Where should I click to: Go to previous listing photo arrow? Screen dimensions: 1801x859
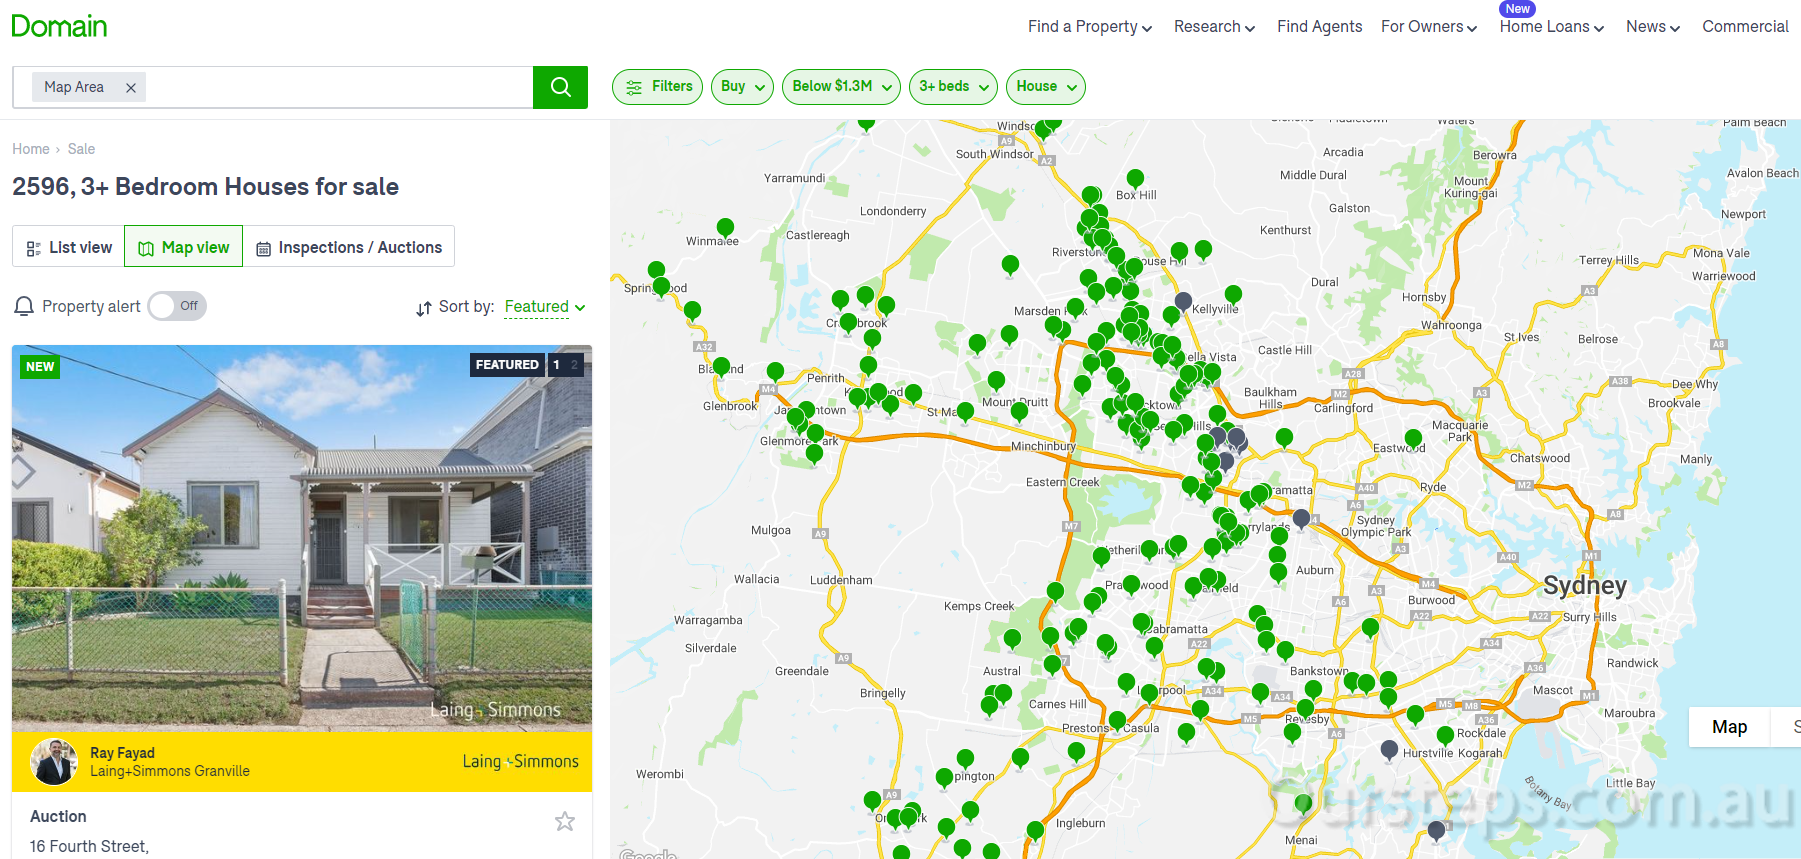[23, 472]
